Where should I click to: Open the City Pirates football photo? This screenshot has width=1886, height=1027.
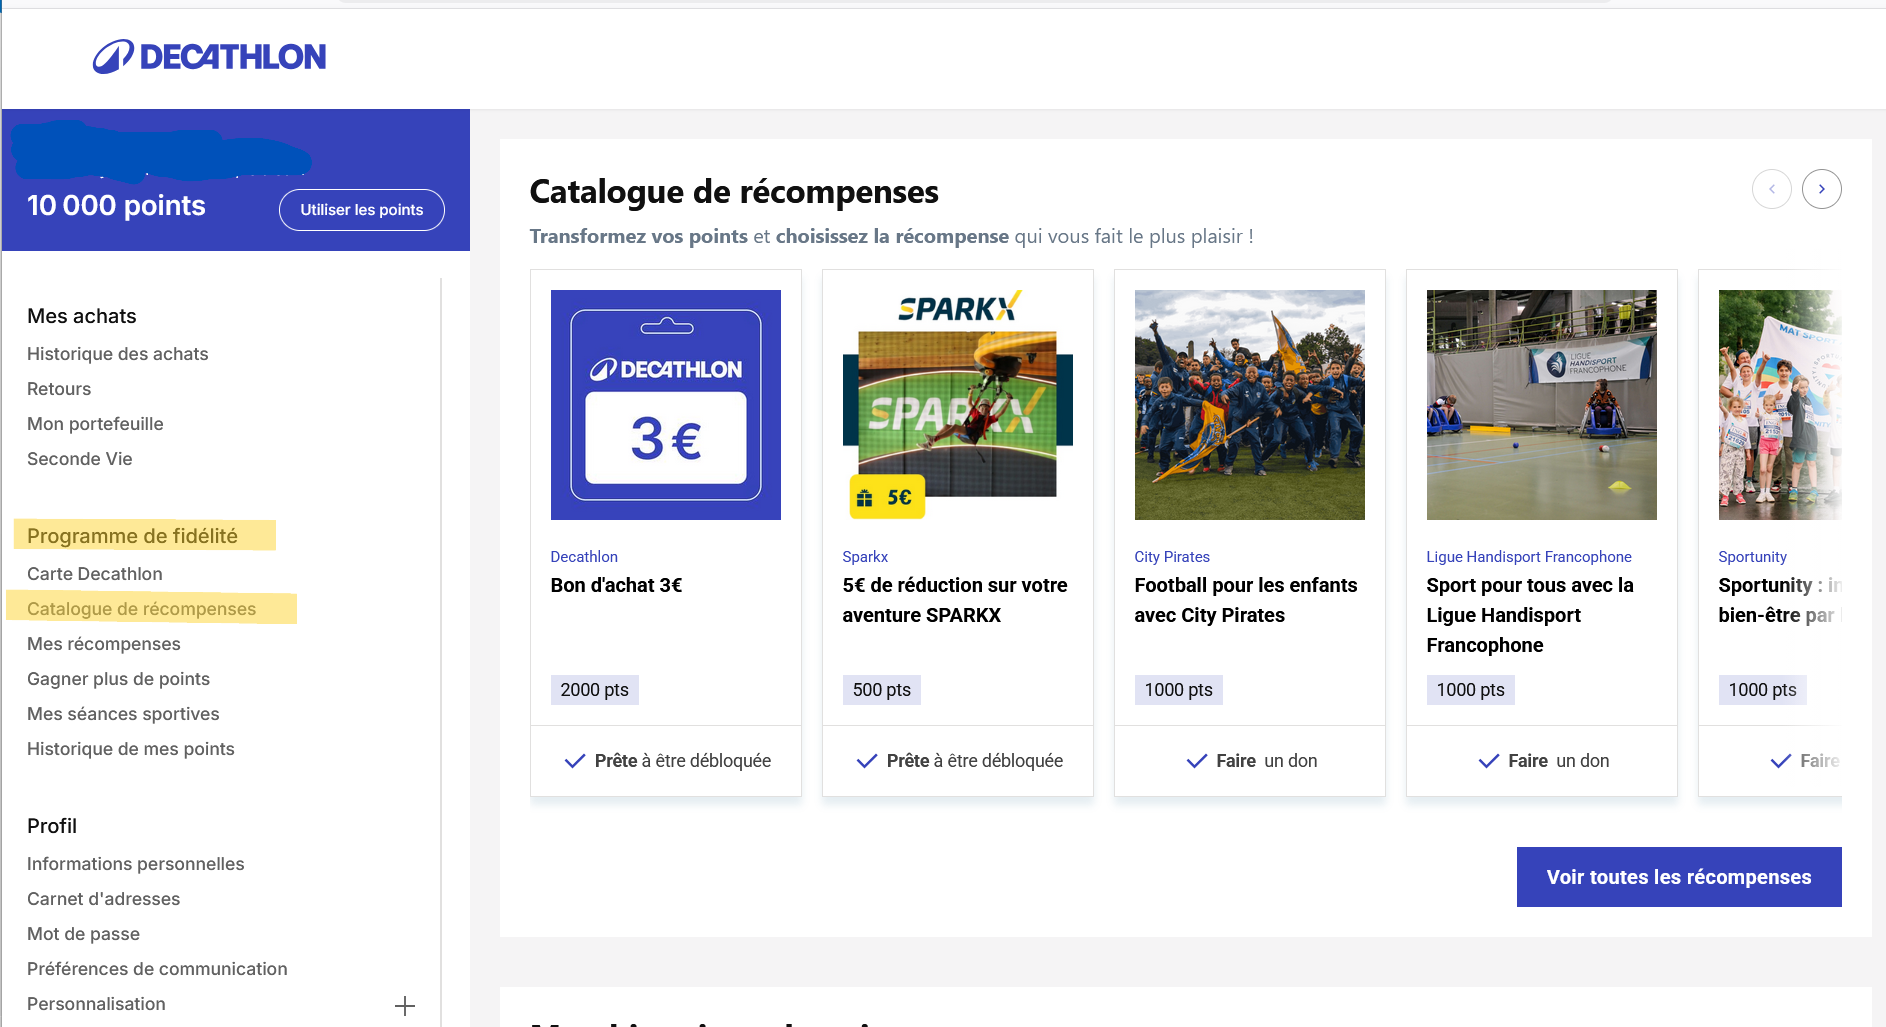pos(1249,405)
